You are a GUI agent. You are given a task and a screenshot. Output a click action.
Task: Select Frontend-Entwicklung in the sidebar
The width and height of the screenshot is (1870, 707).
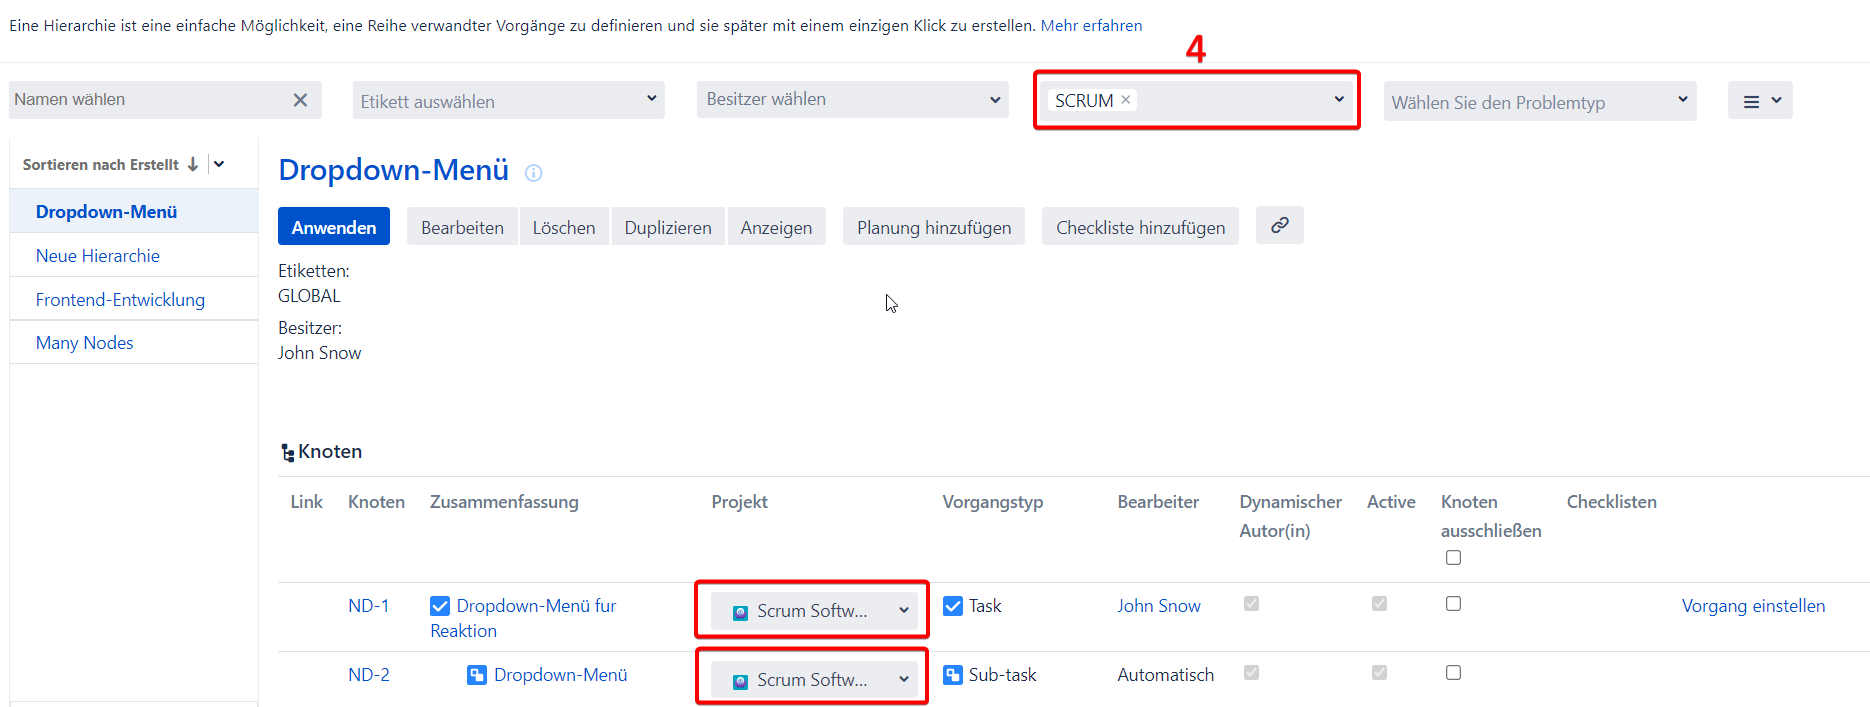[120, 300]
